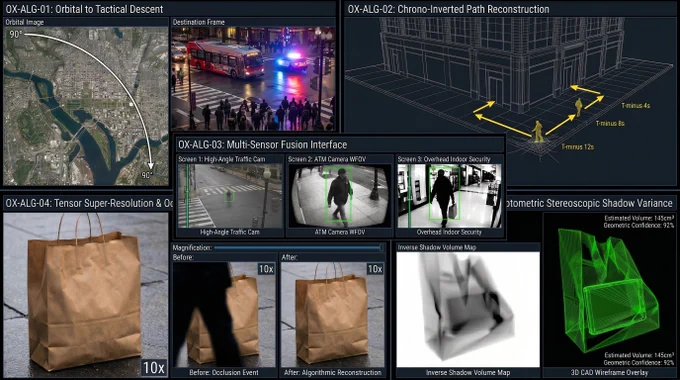Viewport: 680px width, 380px height.
Task: Click the Screen 2: ATM Camera WFOV header
Action: 327,159
